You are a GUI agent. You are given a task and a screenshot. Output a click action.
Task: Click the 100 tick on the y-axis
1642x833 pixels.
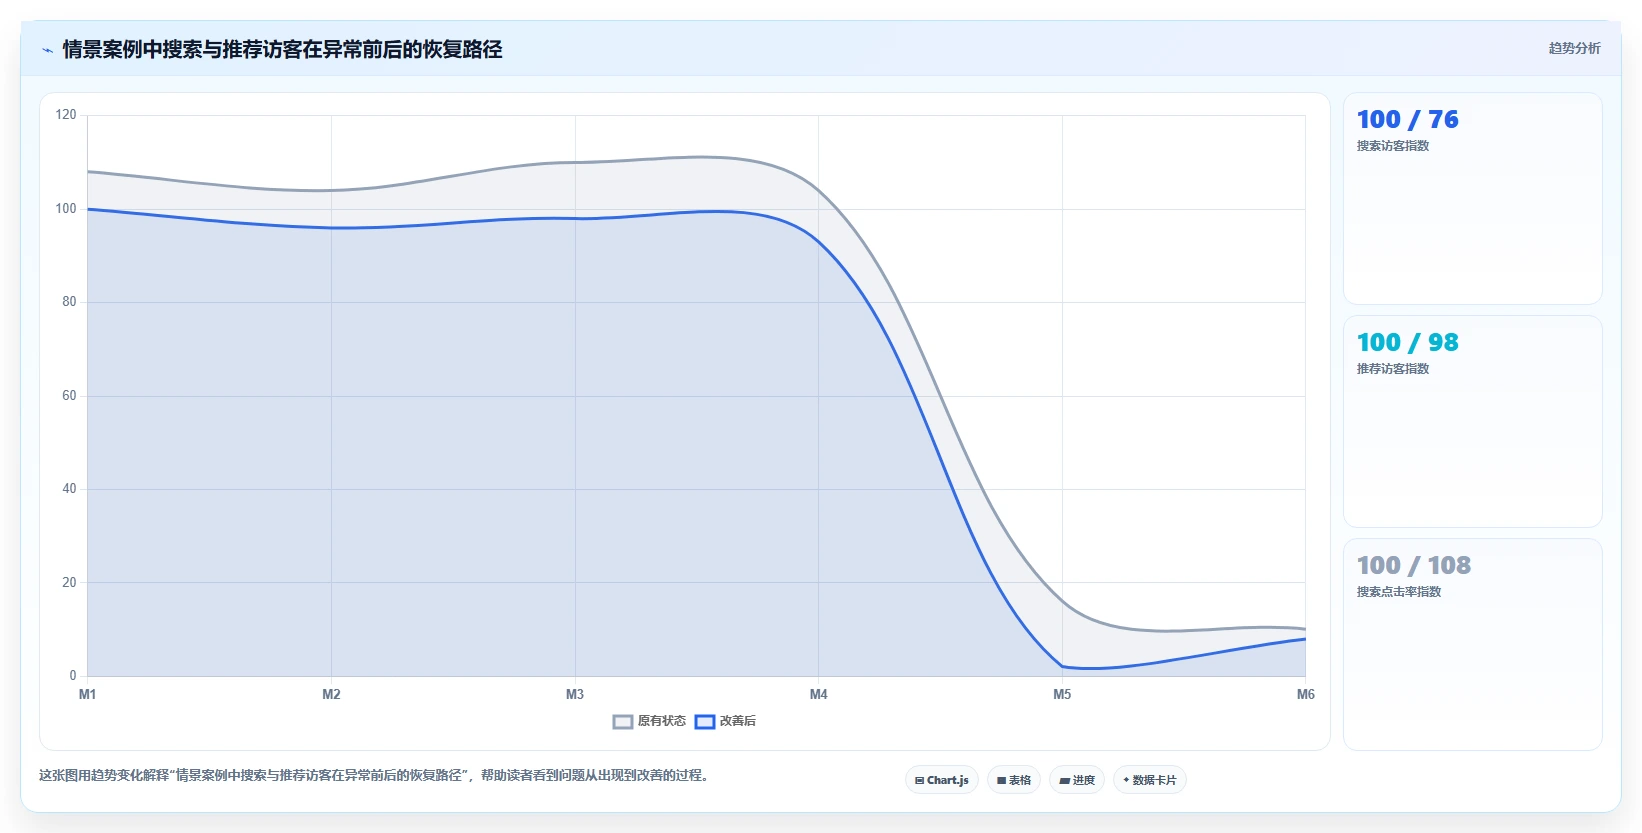[66, 208]
